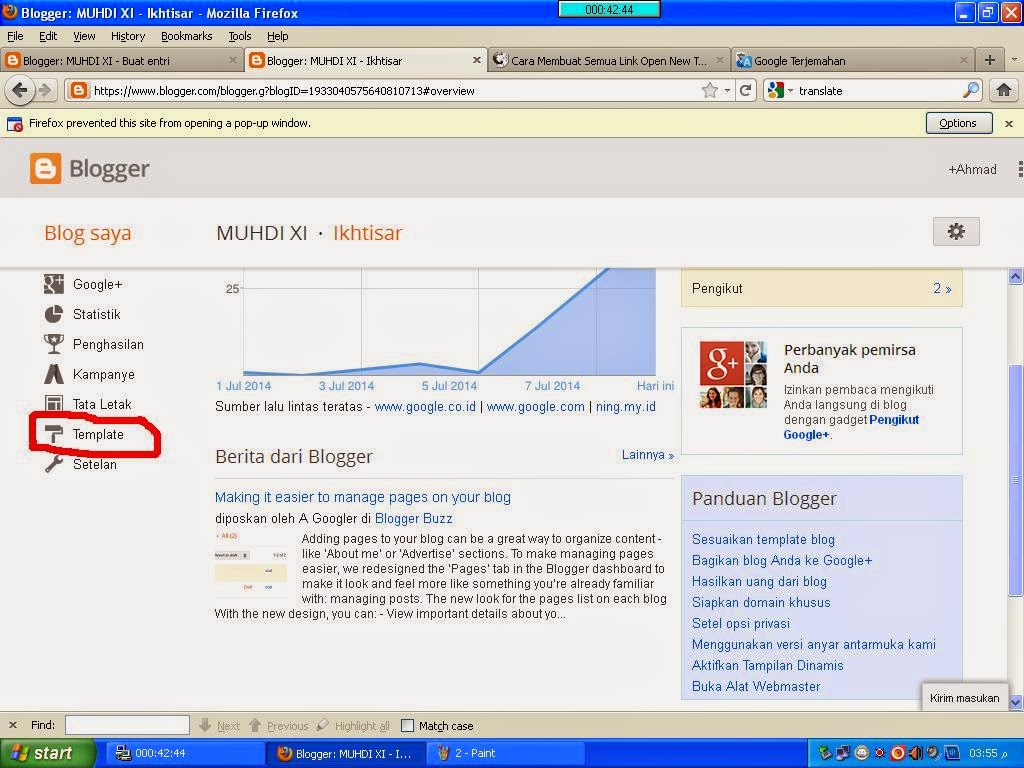Enable the Match case checkbox
1024x768 pixels.
(407, 726)
